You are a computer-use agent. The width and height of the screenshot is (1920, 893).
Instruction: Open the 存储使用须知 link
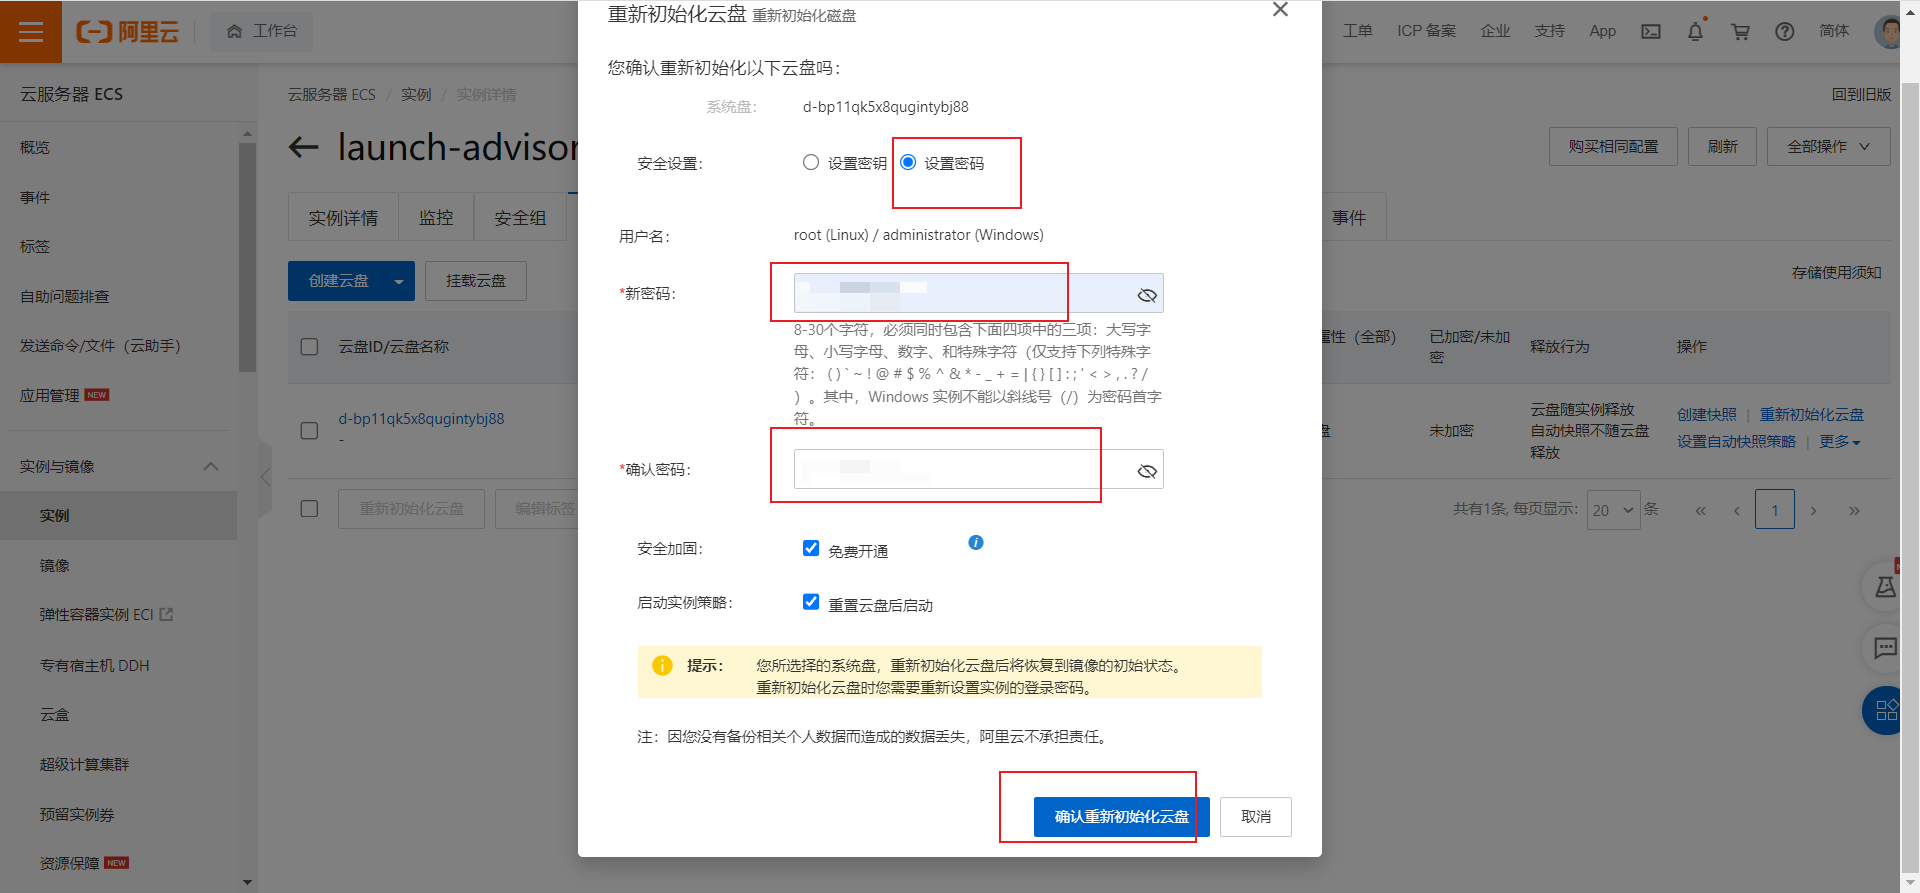[1837, 273]
